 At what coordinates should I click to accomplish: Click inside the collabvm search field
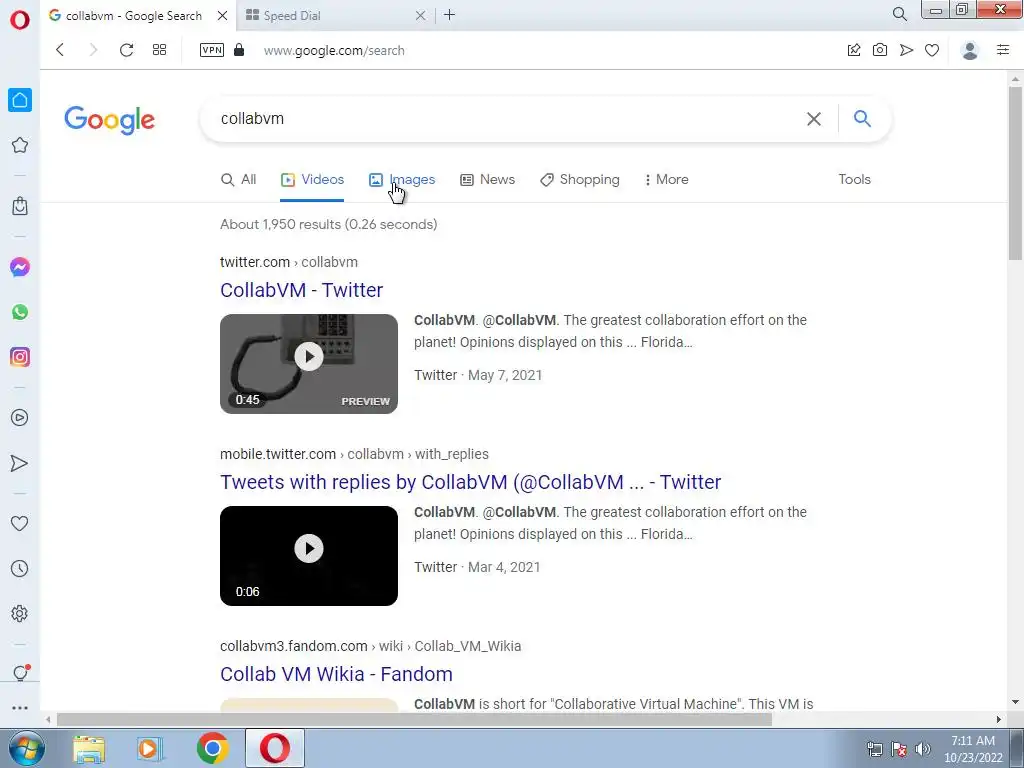(x=503, y=119)
